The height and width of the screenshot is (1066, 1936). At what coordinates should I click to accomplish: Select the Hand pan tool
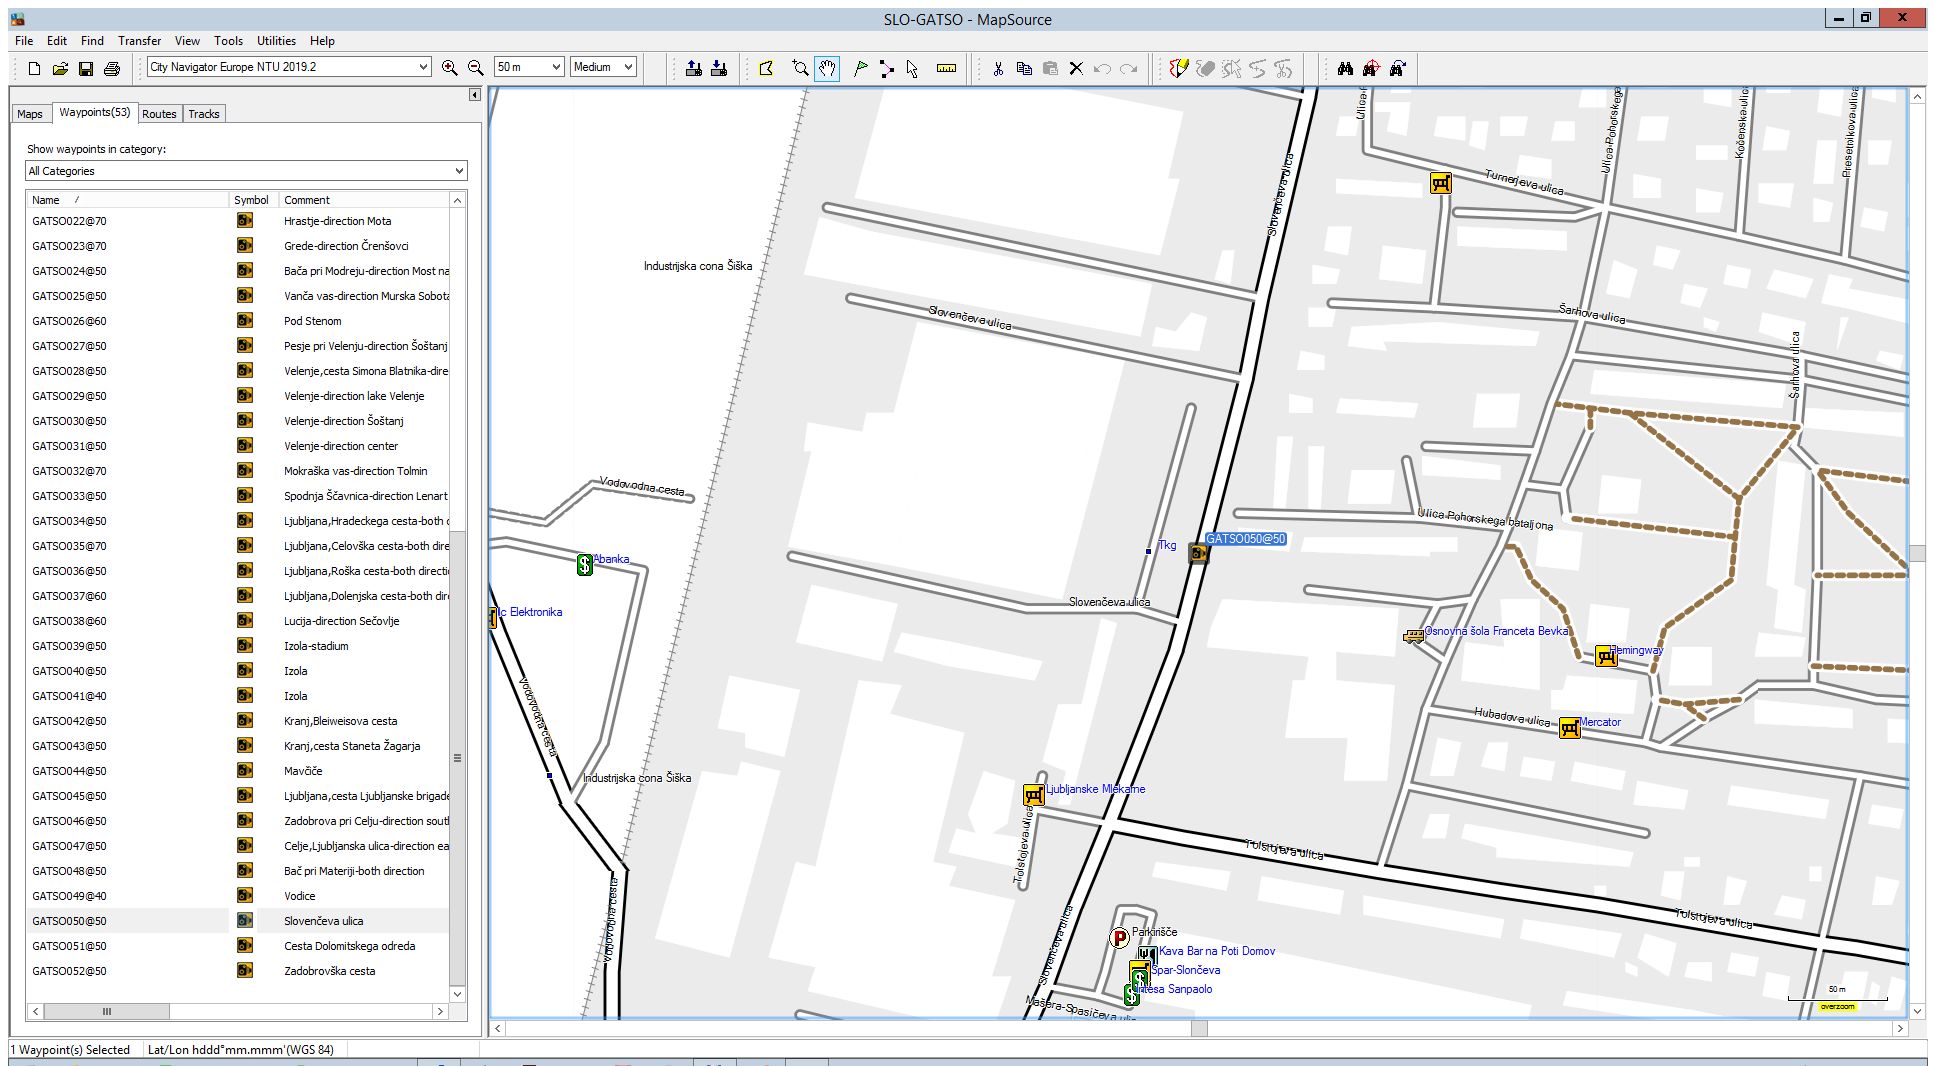(x=827, y=68)
